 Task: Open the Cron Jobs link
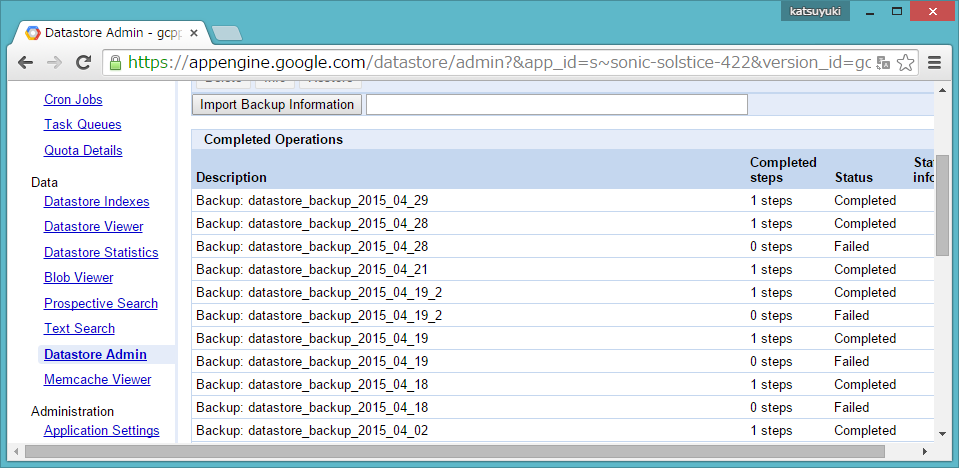73,100
